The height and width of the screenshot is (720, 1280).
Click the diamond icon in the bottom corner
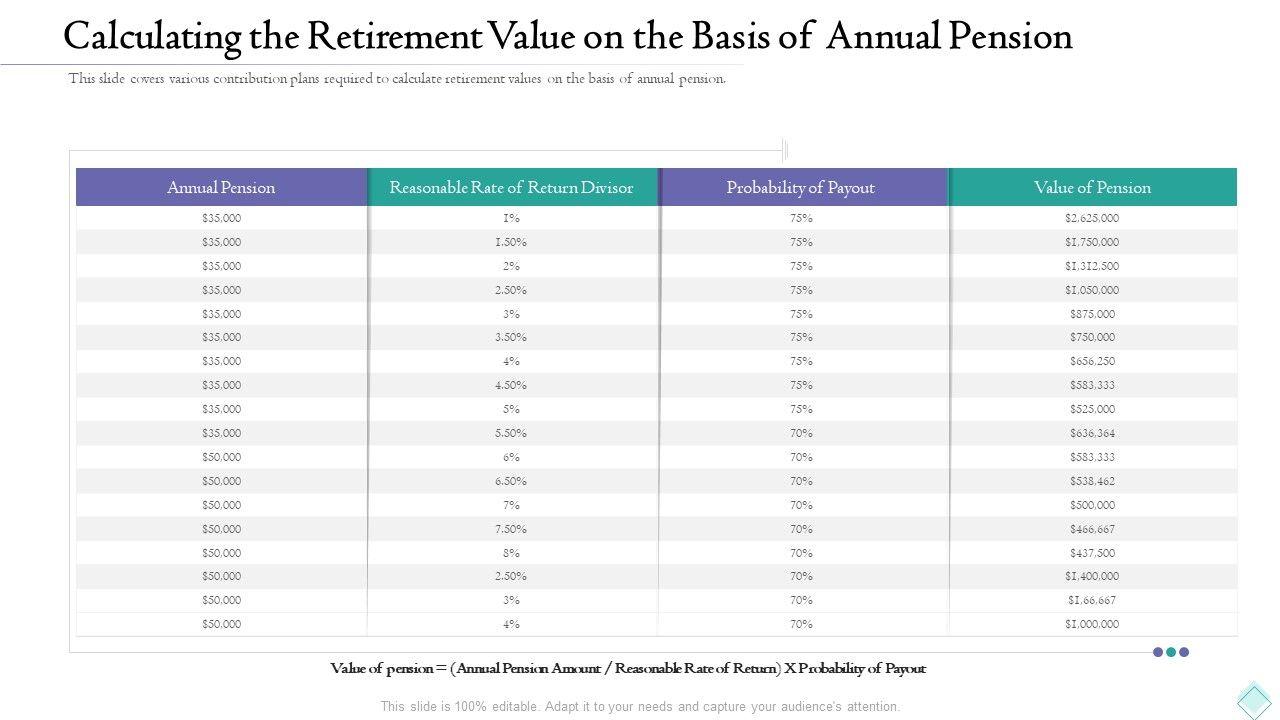[x=1253, y=699]
